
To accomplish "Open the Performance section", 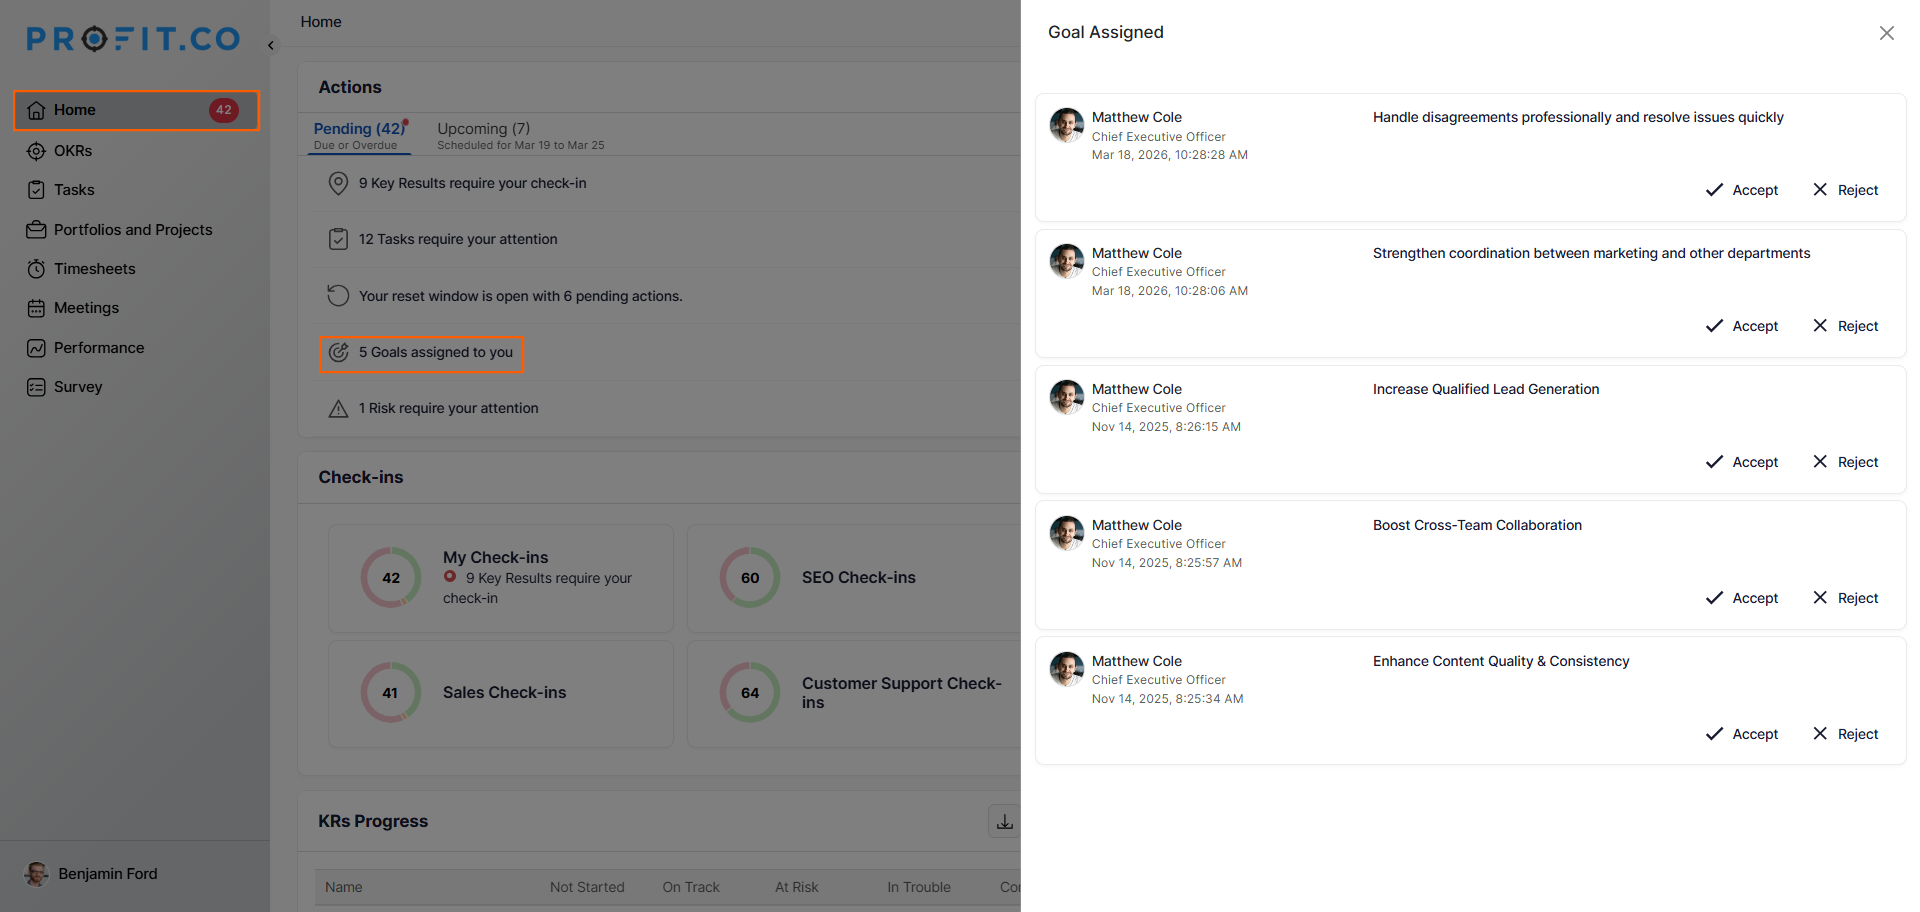I will pos(98,348).
